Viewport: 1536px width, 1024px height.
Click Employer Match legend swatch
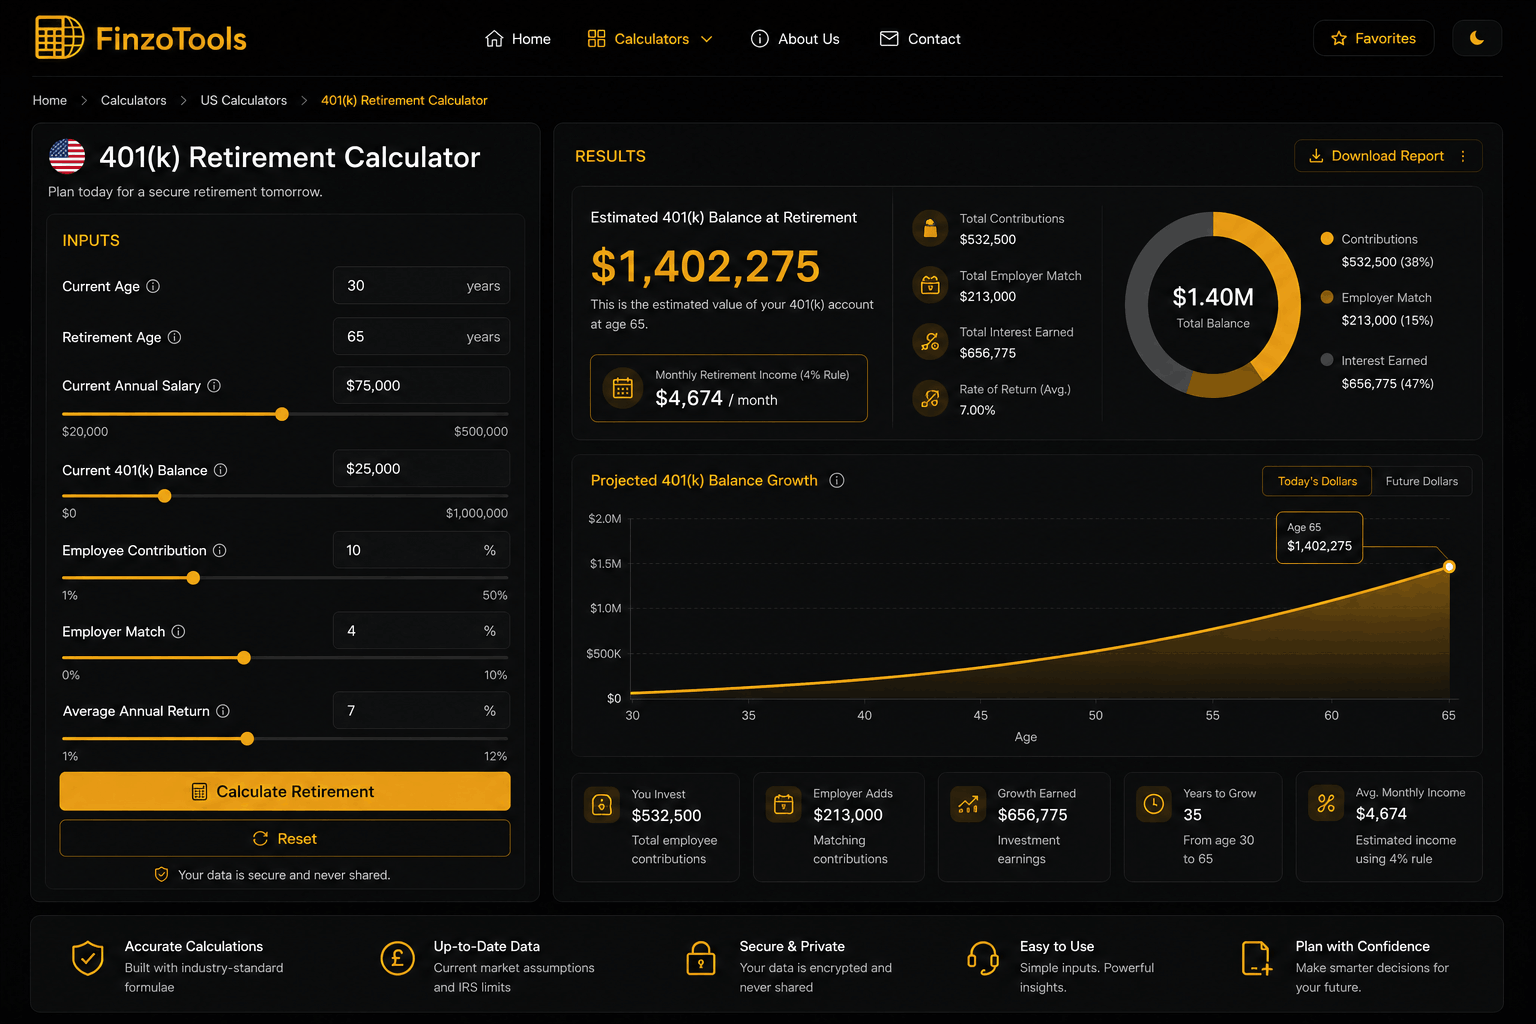coord(1327,297)
